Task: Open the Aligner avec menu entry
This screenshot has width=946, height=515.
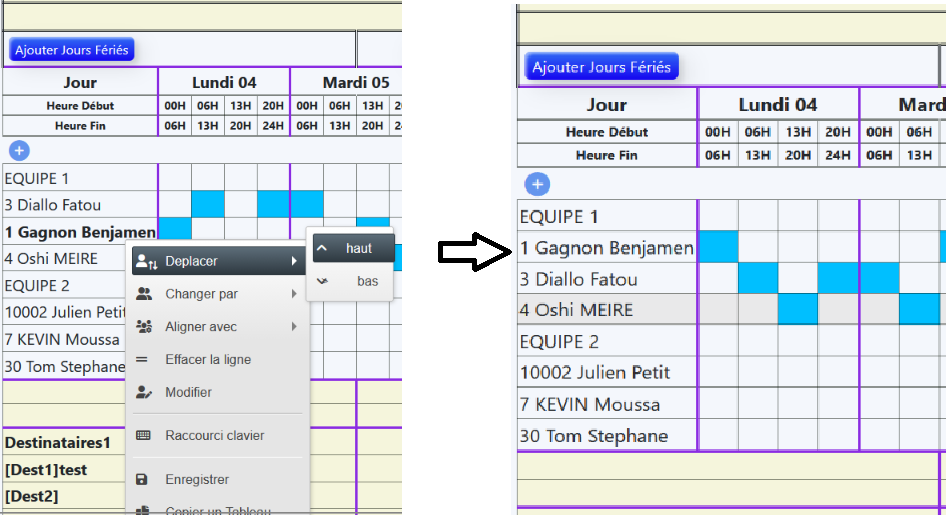Action: [218, 326]
